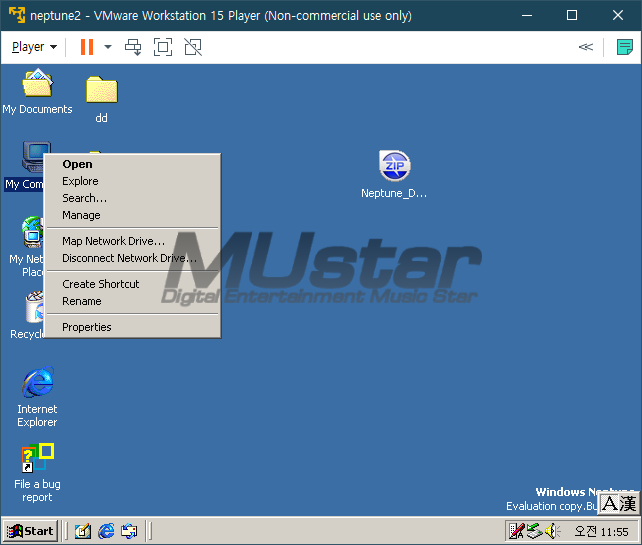Choose Explore in context menu
642x545 pixels.
point(133,181)
